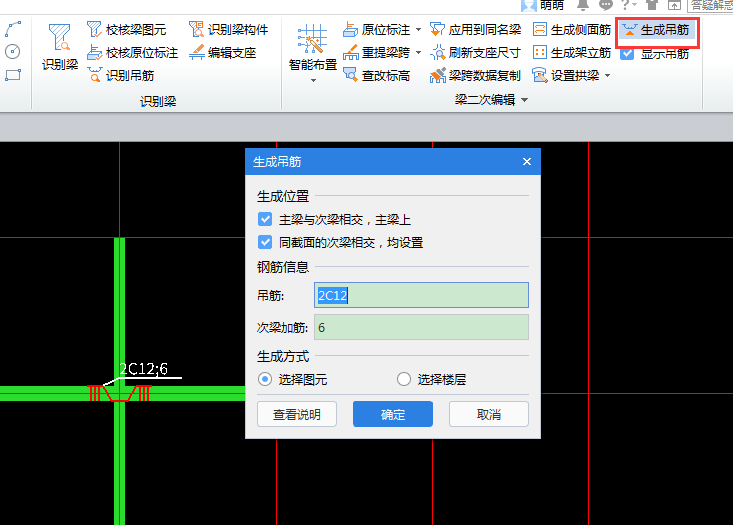Click 识别吊筋 tool
This screenshot has width=733, height=525.
pos(121,75)
